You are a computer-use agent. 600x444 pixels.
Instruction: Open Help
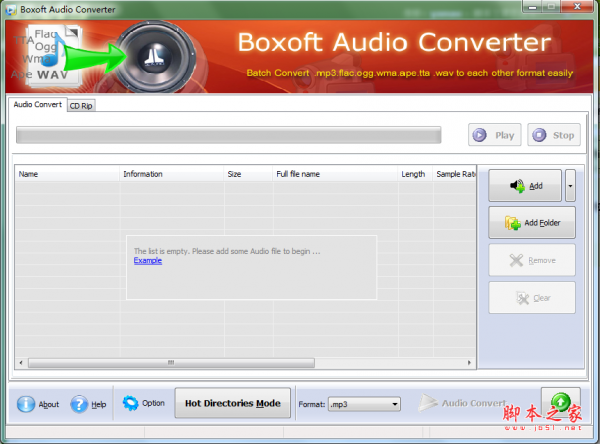[88, 404]
